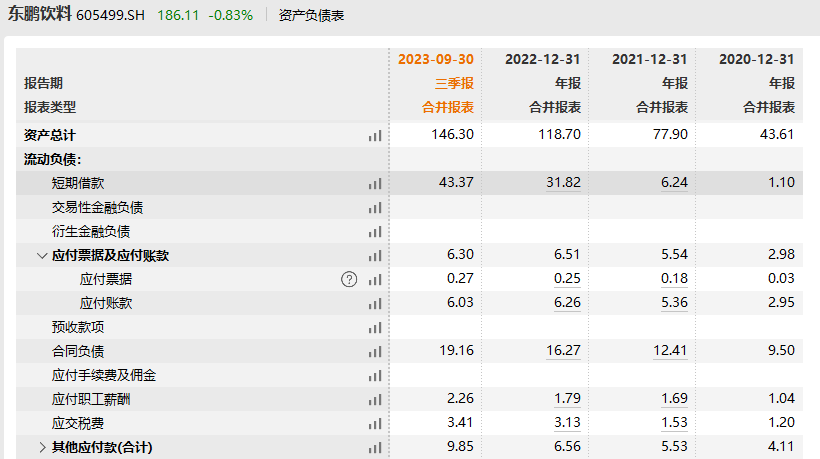Click 其他应付款 value 9.85

pos(460,447)
